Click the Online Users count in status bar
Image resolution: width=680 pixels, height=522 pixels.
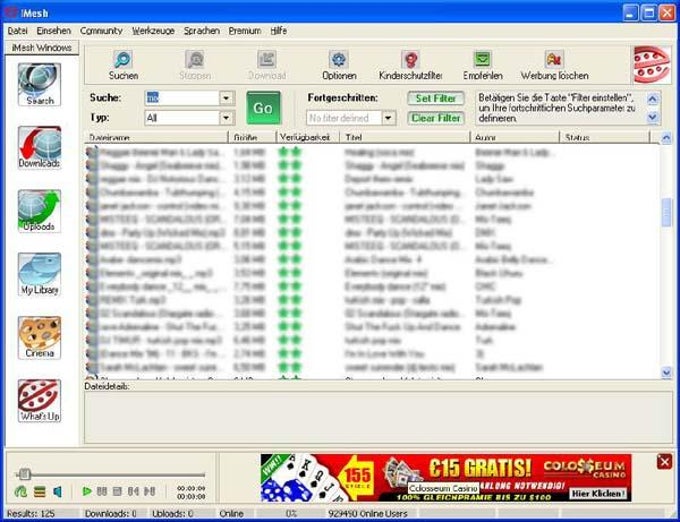coord(368,514)
